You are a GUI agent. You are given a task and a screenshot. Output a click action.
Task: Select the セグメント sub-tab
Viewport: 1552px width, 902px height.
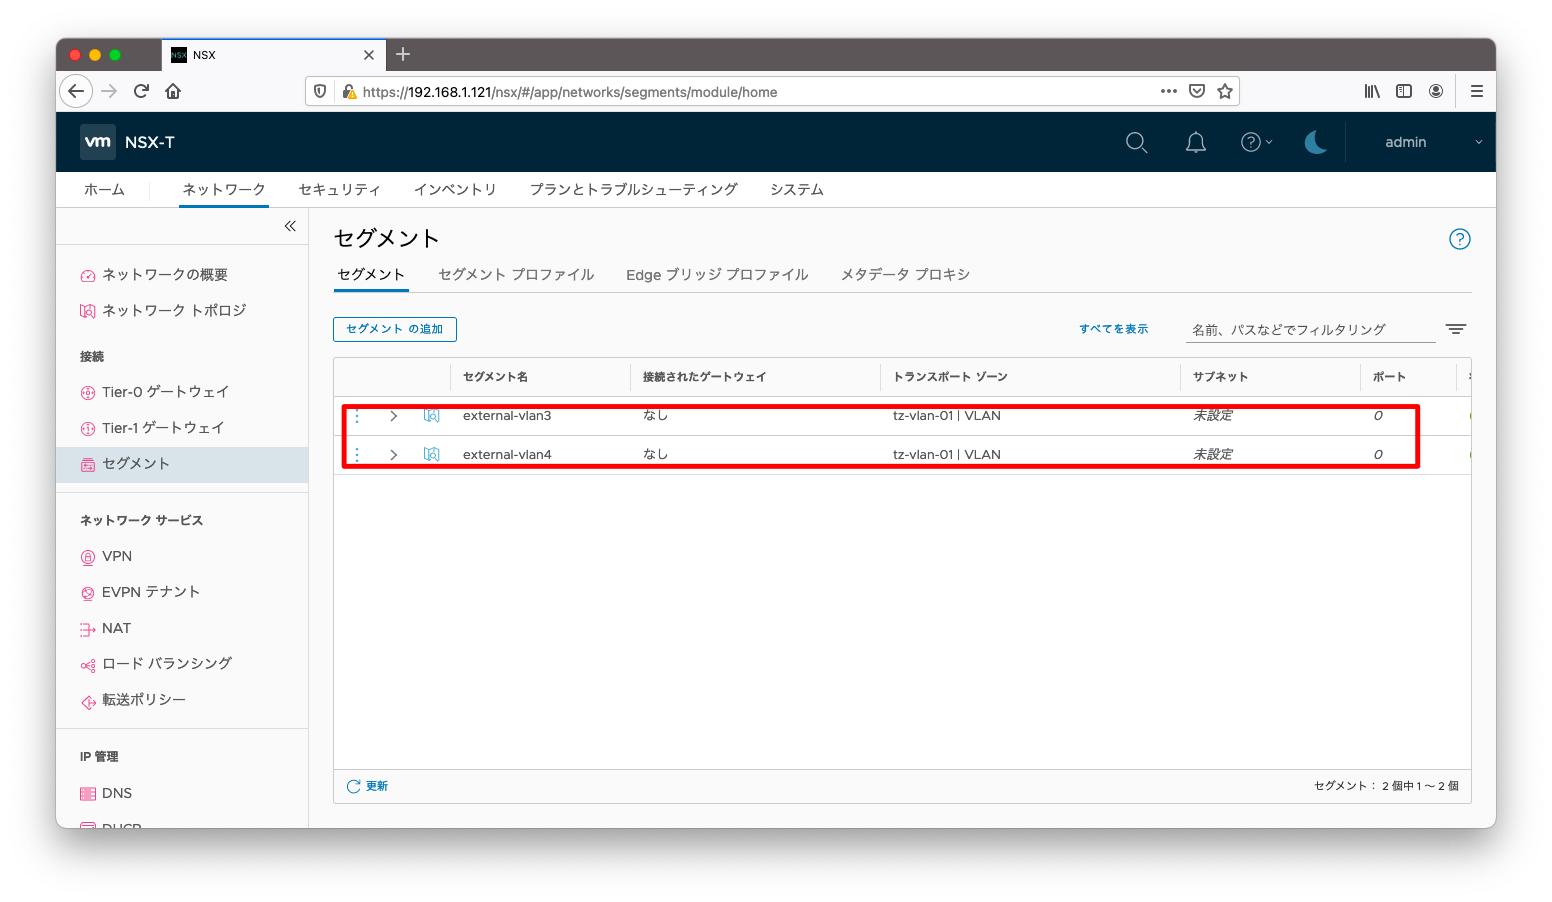coord(371,274)
